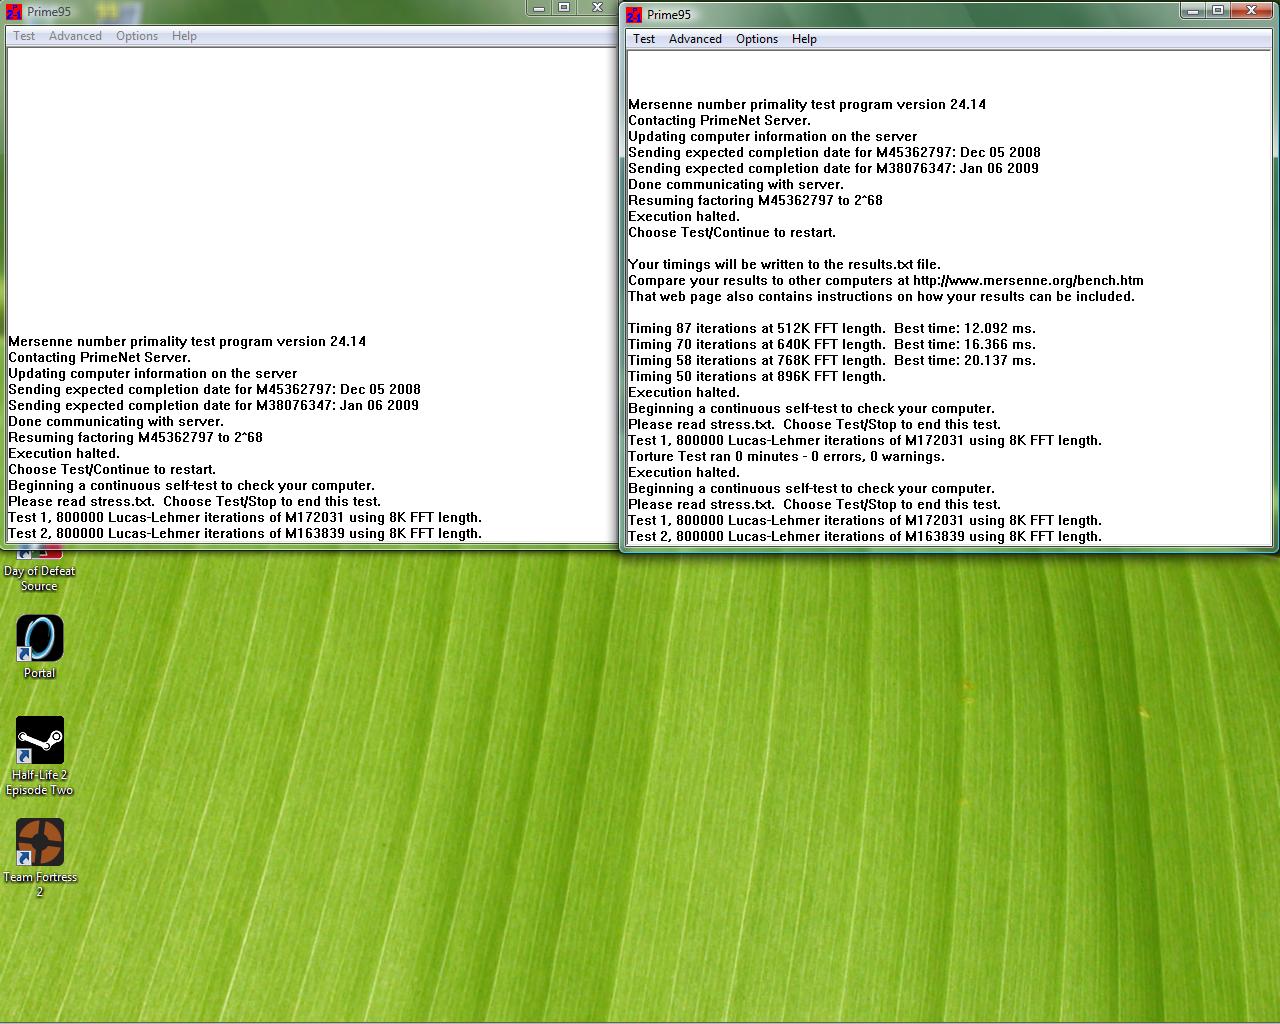Open Test menu in the left Prime95 window
Screen dimensions: 1280x1024
click(x=24, y=36)
